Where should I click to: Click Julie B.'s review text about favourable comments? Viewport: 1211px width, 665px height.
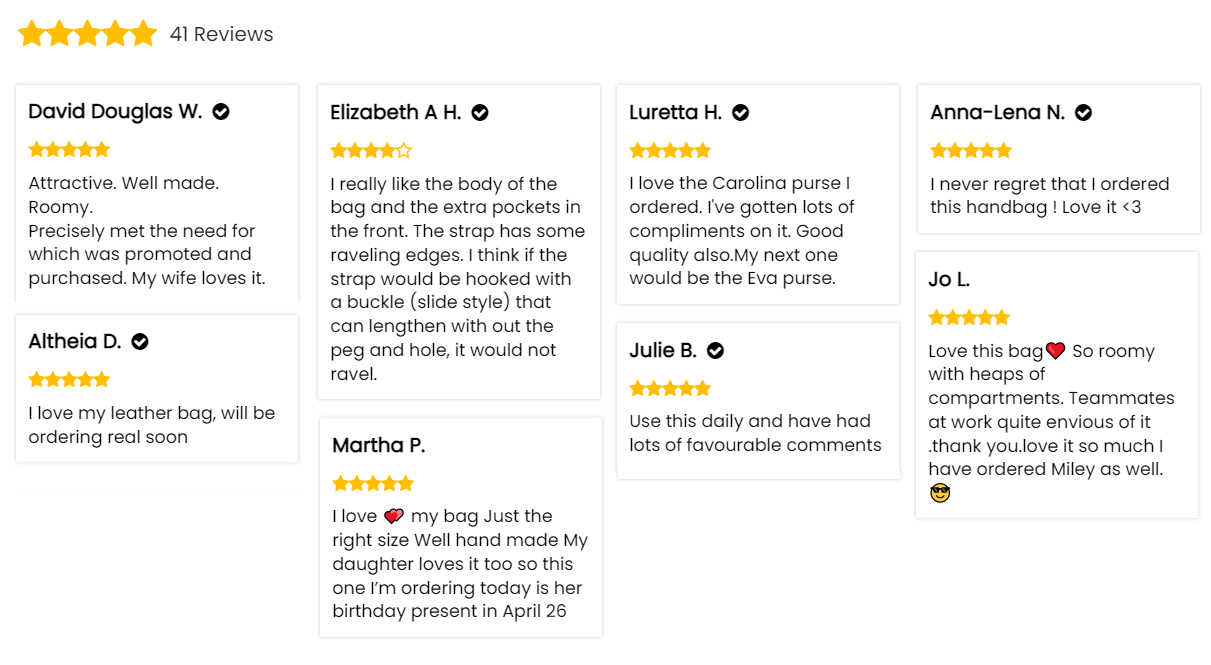click(x=755, y=433)
